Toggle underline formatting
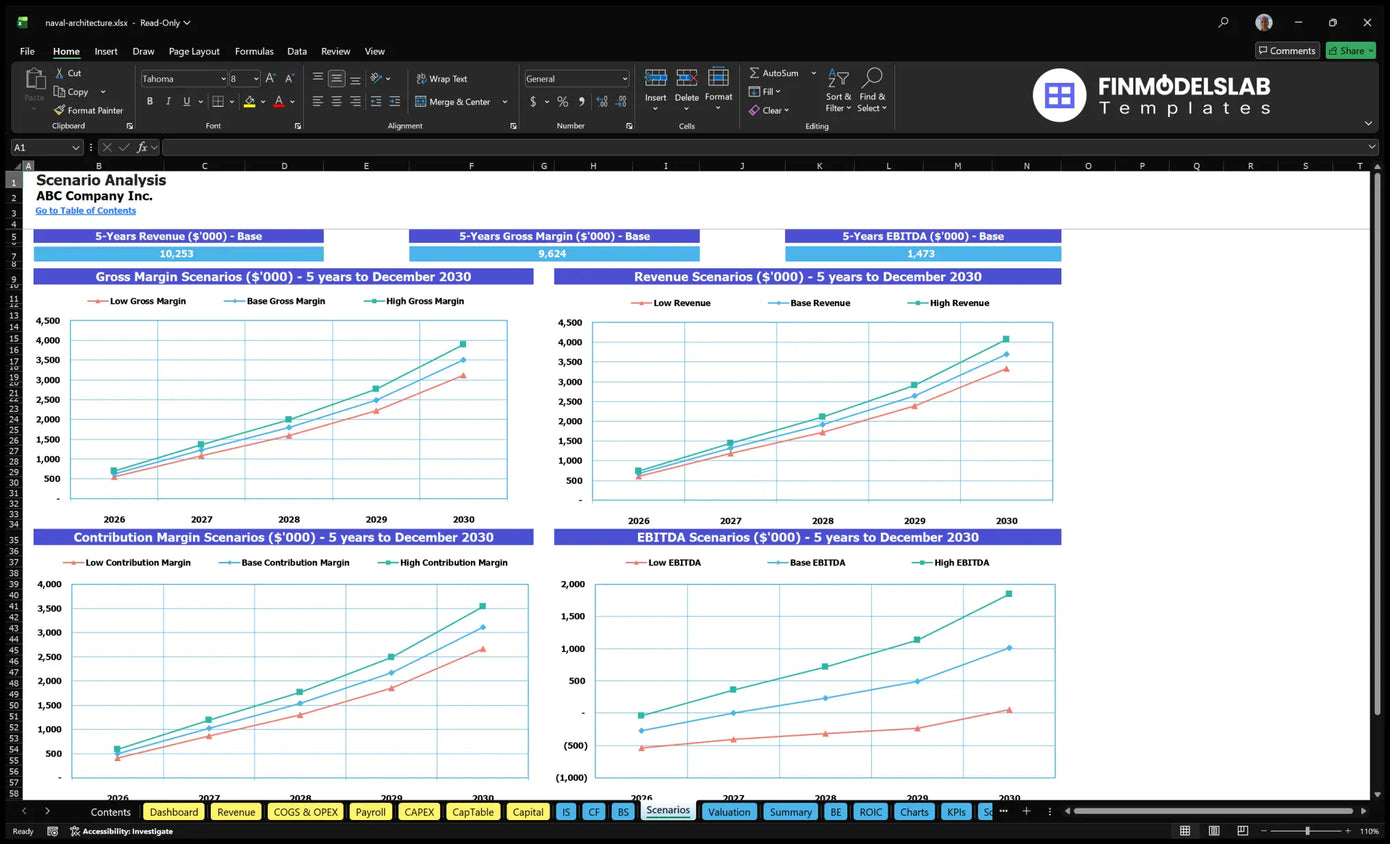The height and width of the screenshot is (844, 1390). (186, 101)
